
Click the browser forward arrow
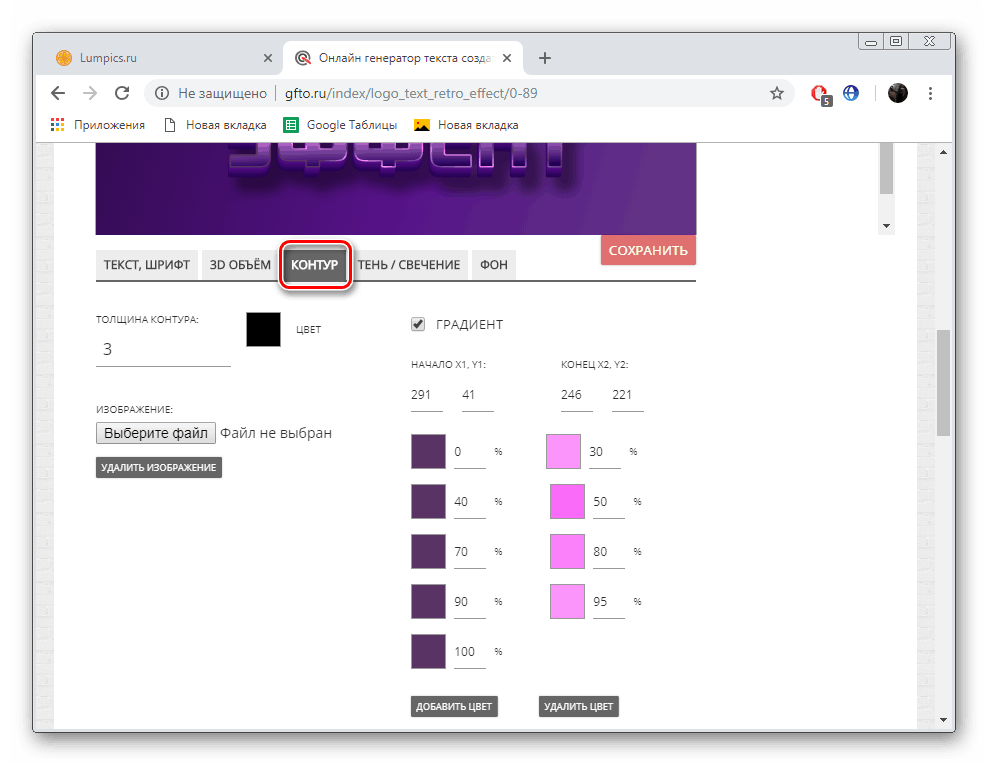click(90, 93)
